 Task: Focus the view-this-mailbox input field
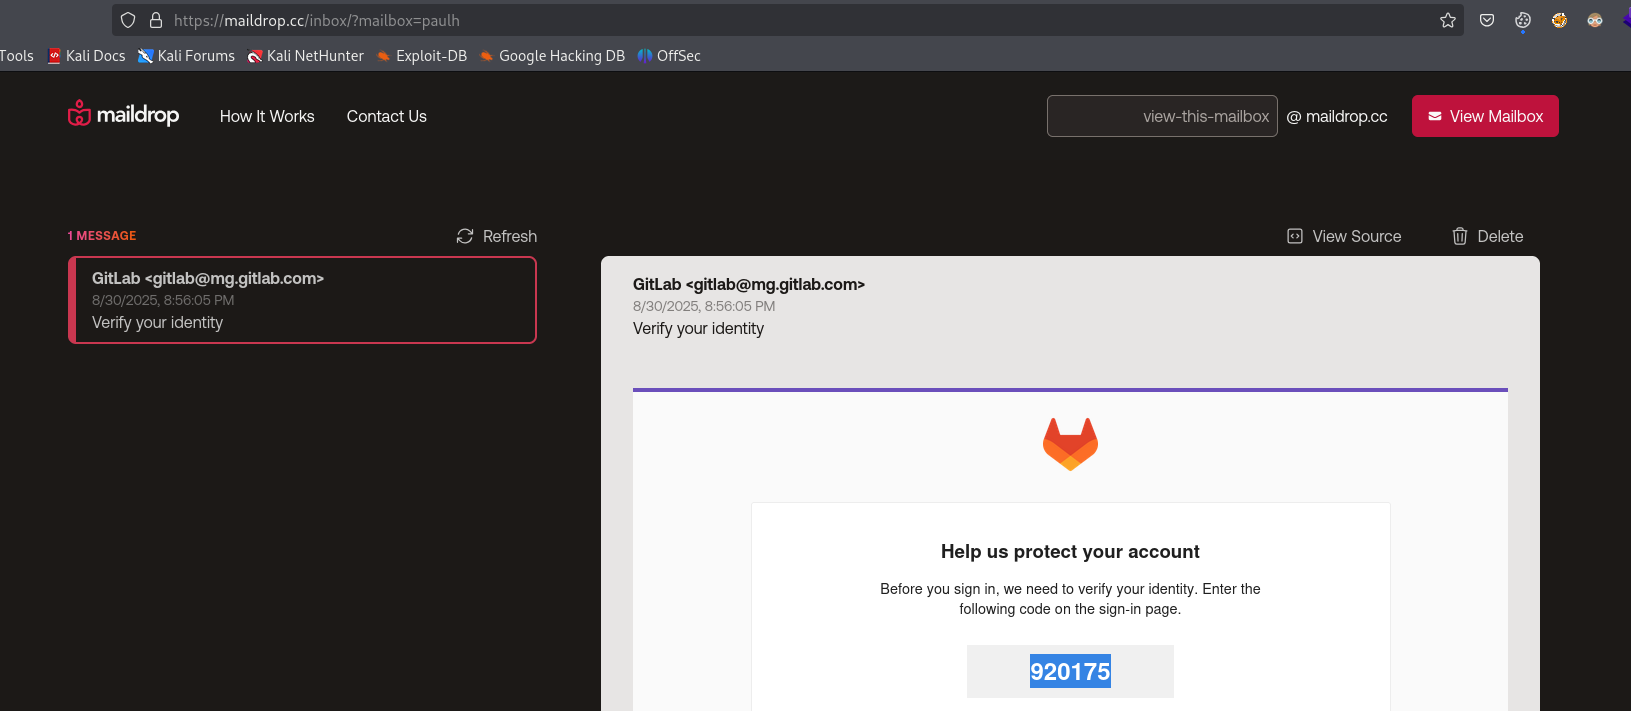tap(1162, 116)
